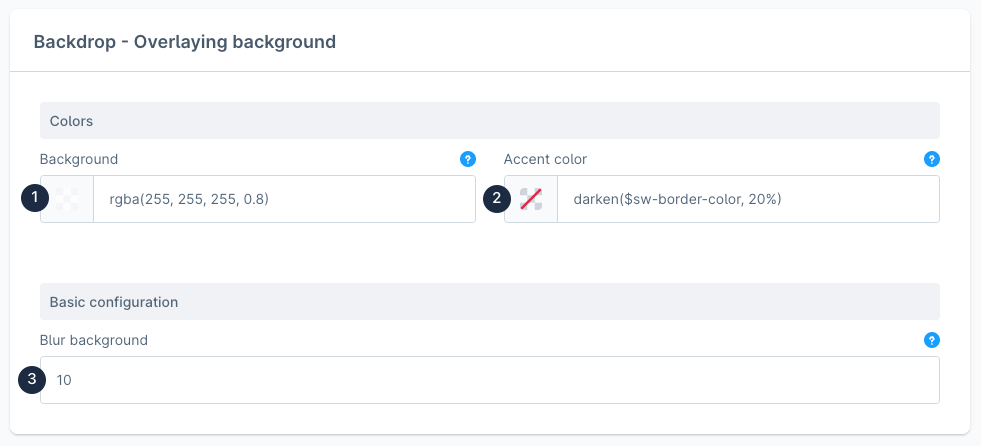Click the Basic configuration section header

tap(489, 302)
